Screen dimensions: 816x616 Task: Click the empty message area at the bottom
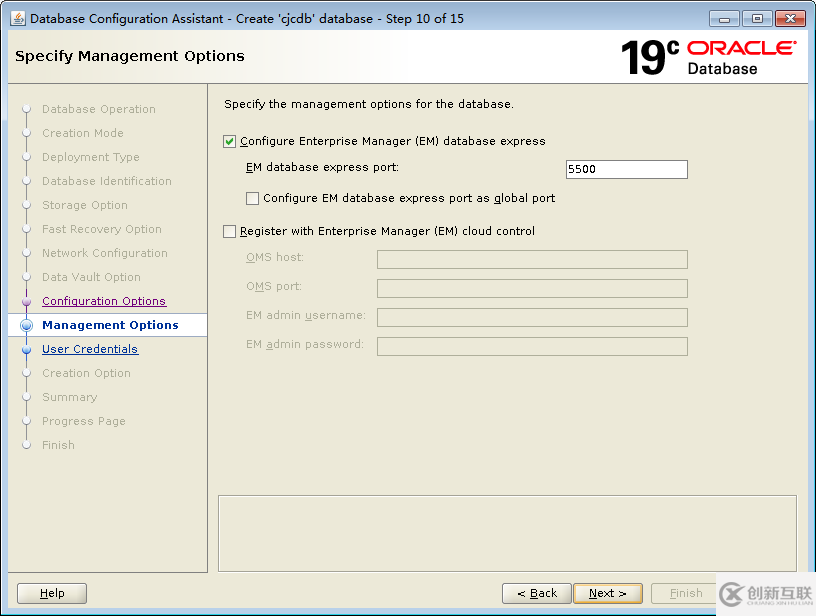(x=507, y=533)
